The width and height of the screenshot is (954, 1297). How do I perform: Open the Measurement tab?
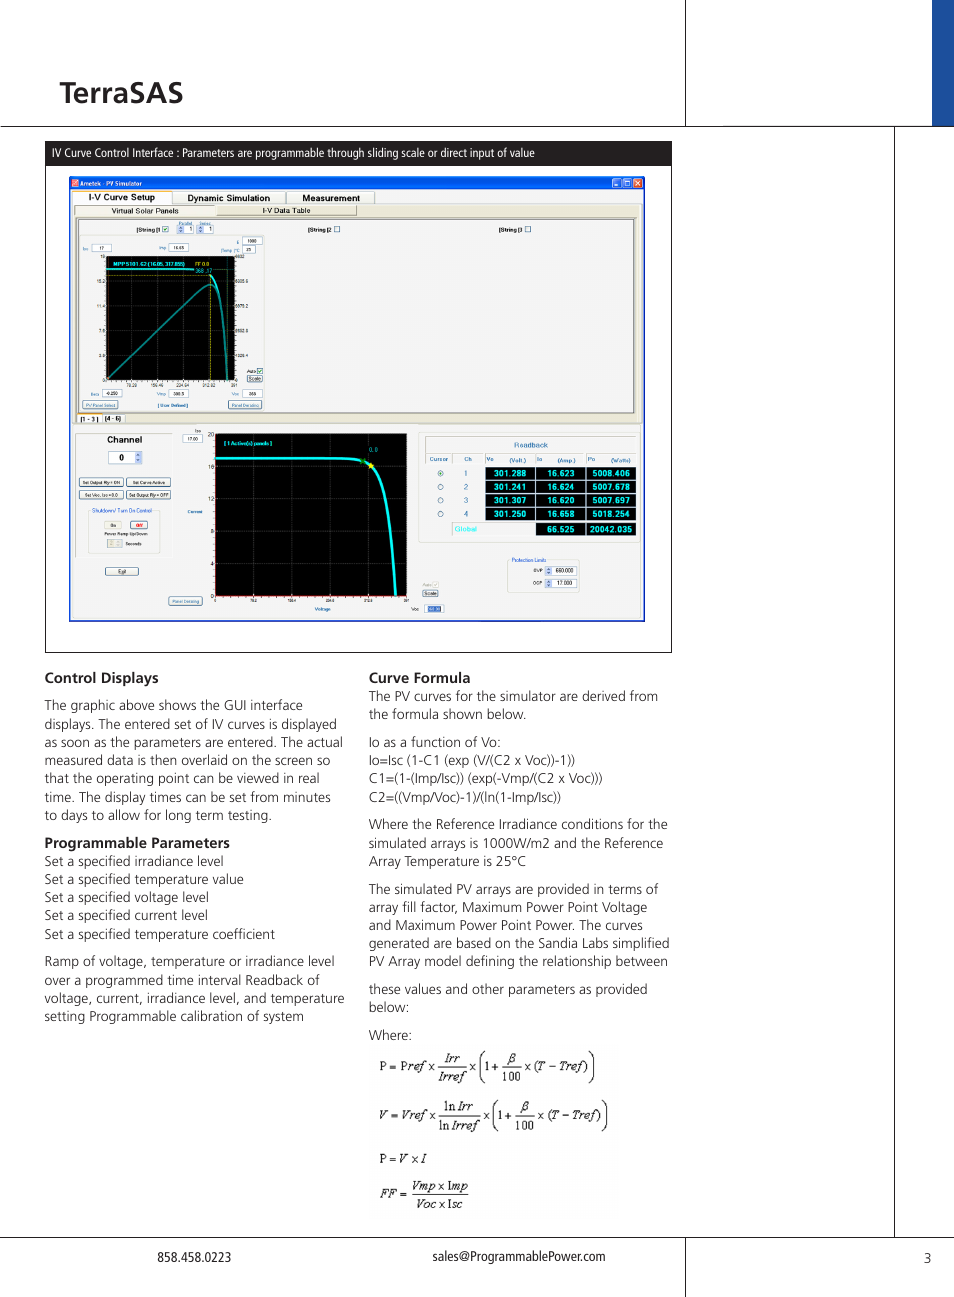point(331,198)
